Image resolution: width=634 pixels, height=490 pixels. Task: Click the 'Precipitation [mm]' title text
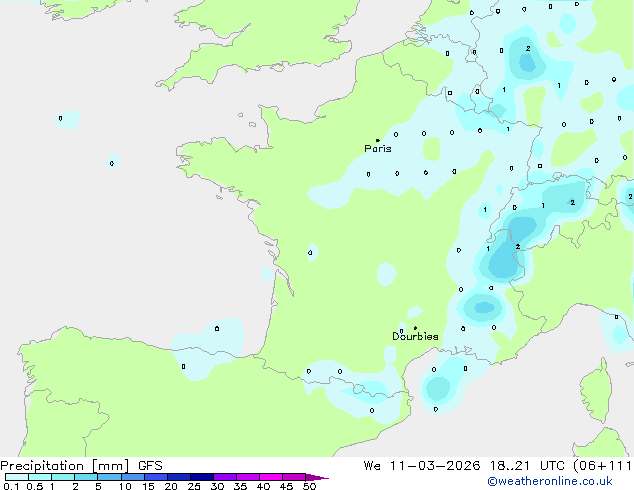[65, 466]
